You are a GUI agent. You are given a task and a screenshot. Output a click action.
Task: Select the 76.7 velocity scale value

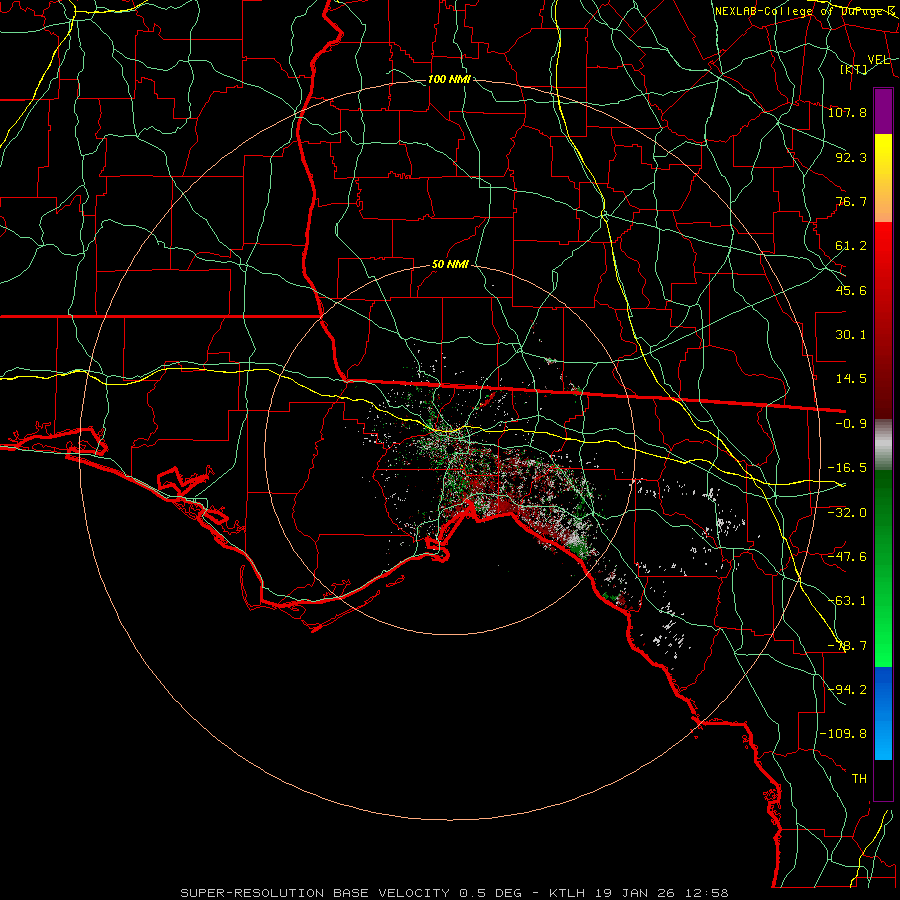point(851,201)
